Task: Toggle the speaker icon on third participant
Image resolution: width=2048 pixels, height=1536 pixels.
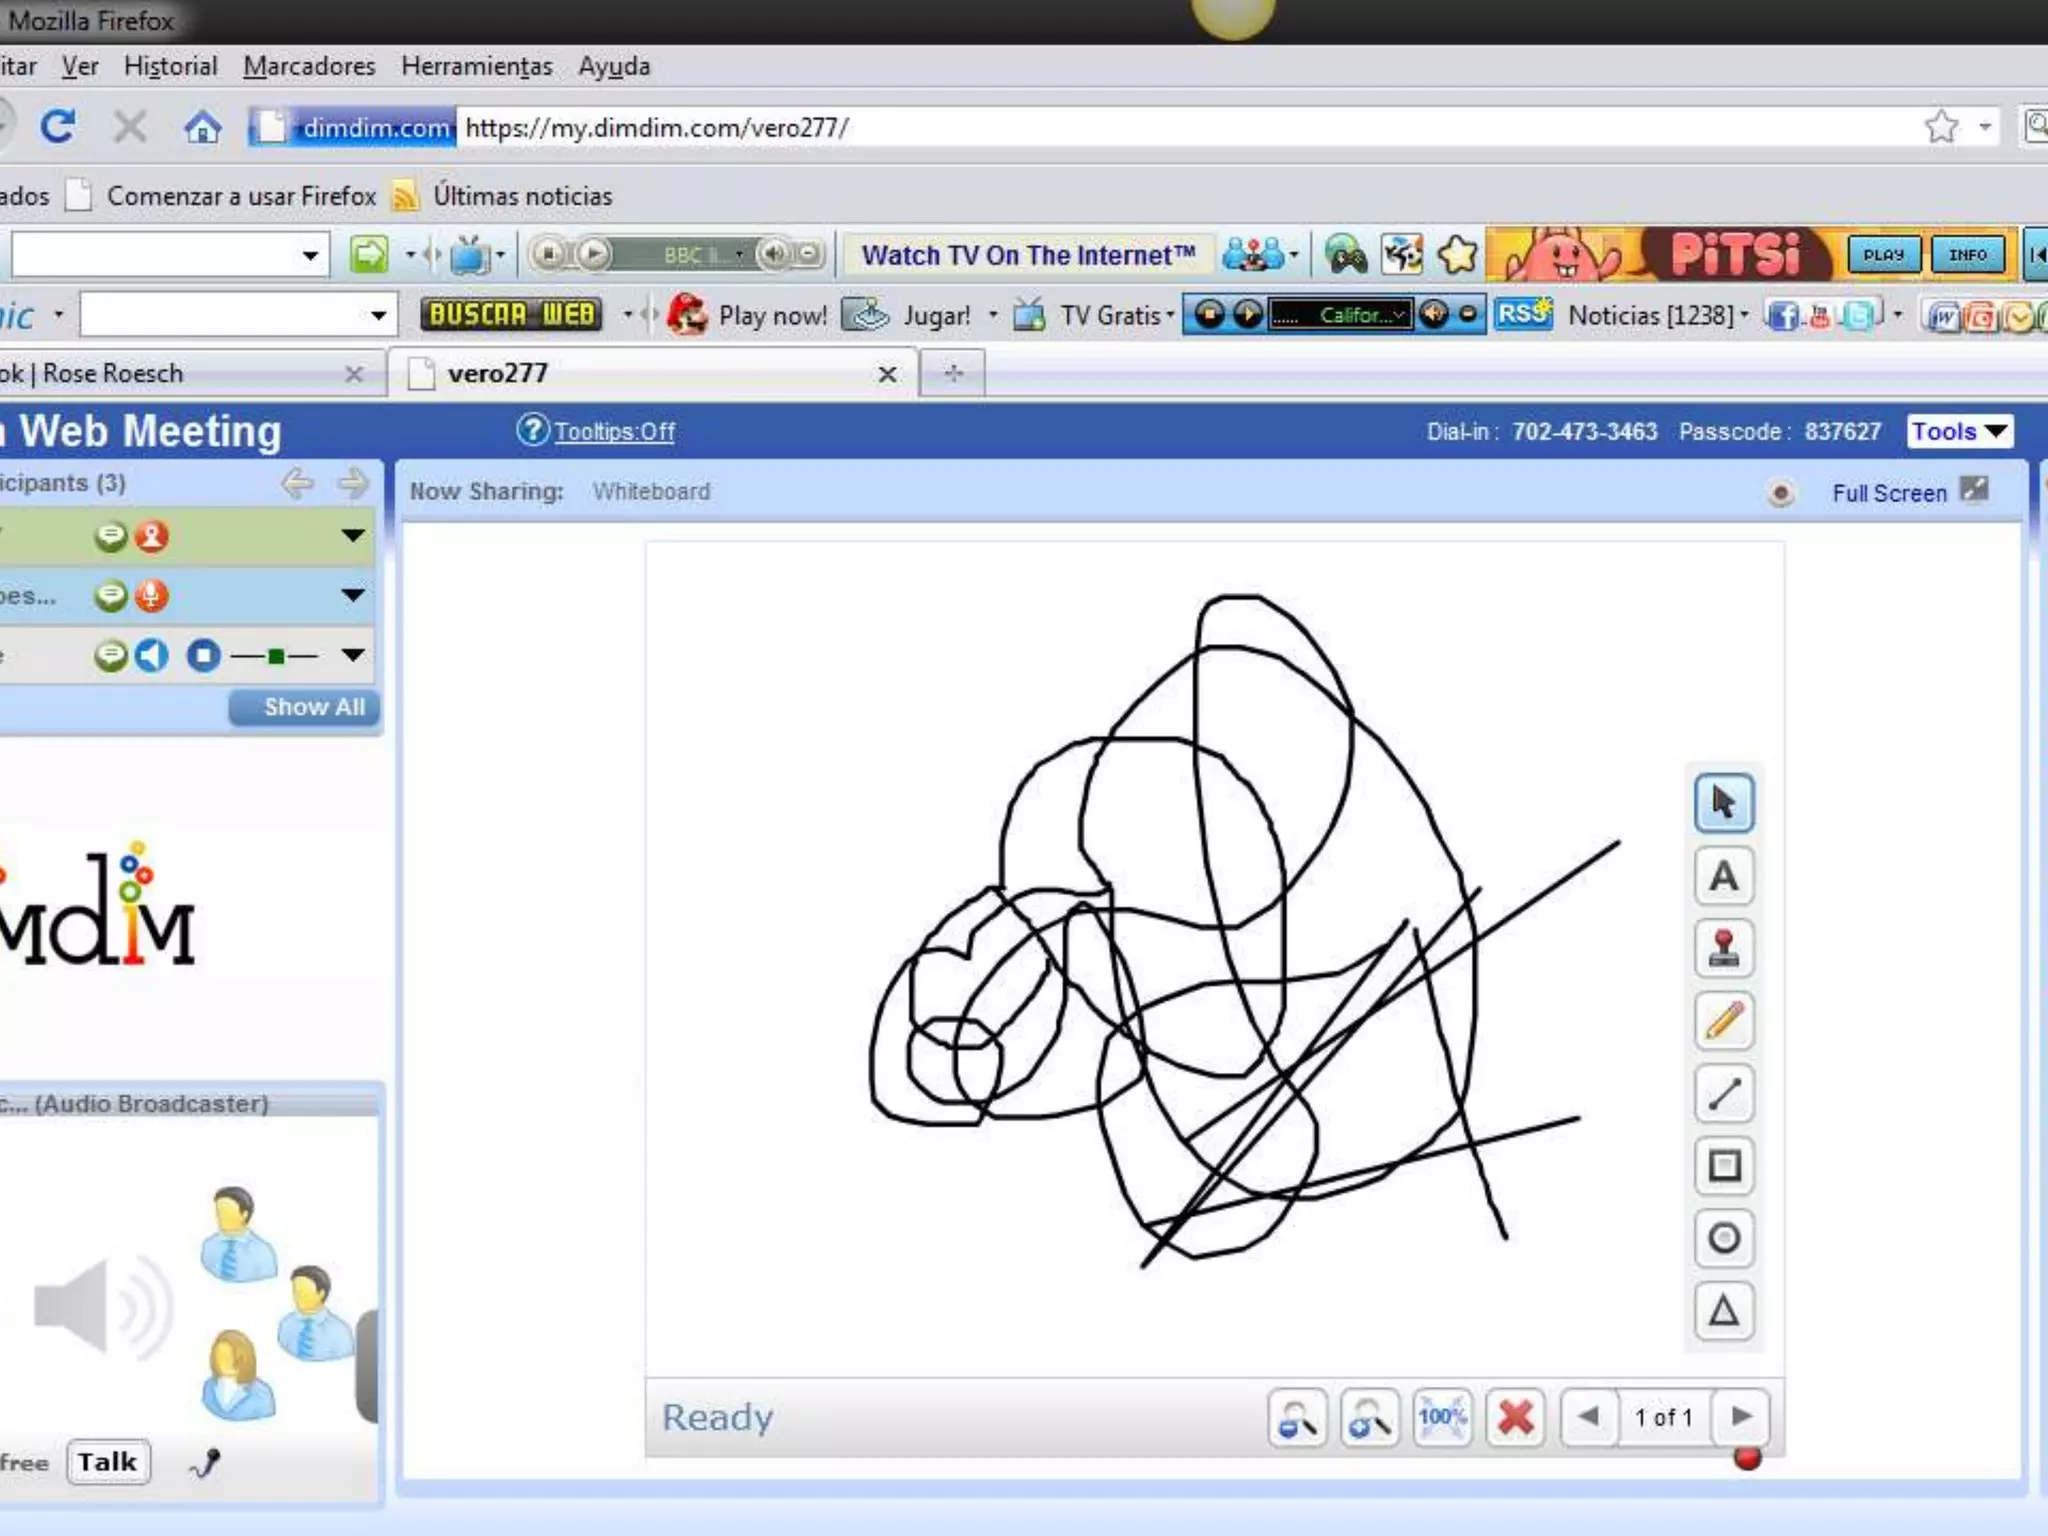Action: coord(152,656)
